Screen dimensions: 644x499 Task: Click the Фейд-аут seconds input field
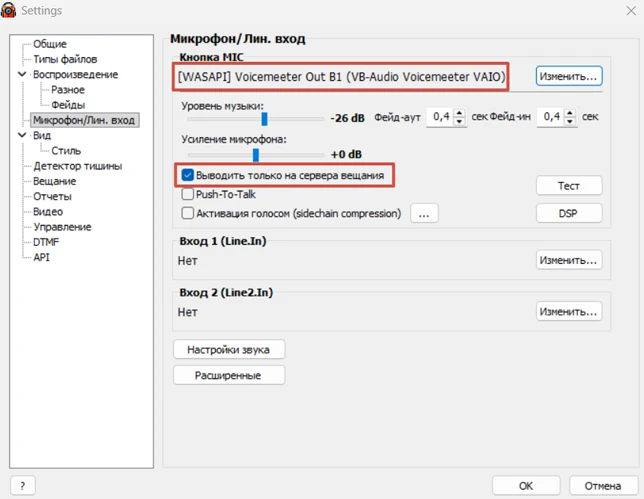441,117
